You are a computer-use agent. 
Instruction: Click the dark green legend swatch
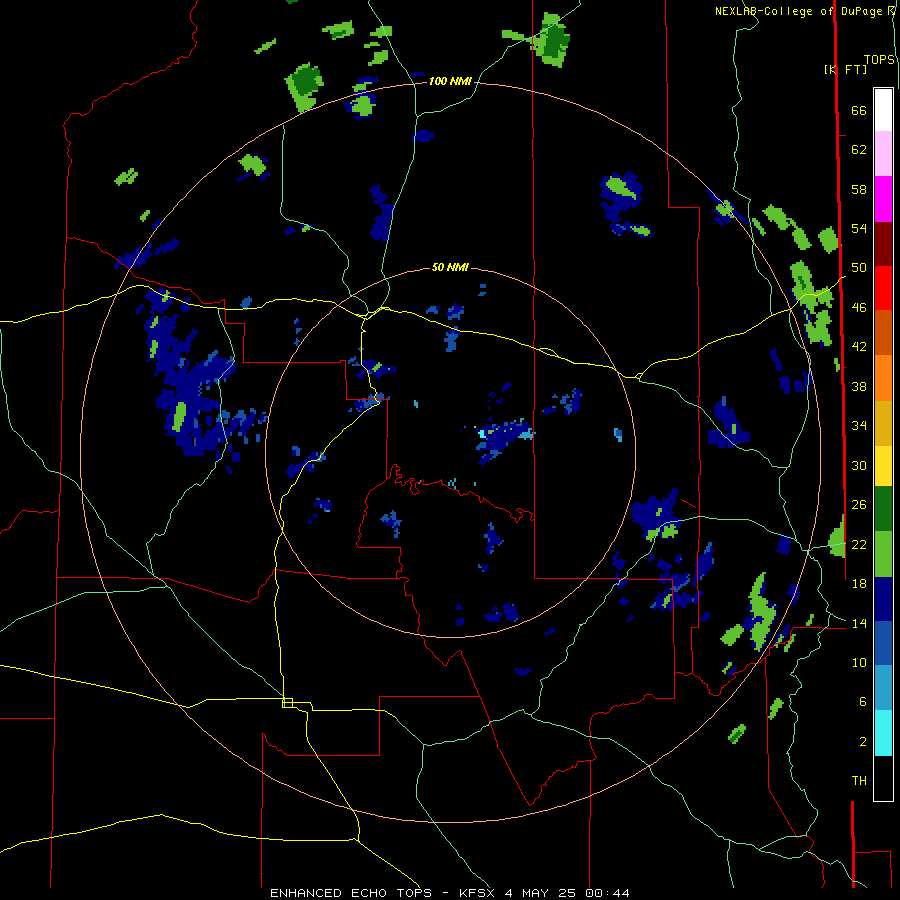[883, 509]
